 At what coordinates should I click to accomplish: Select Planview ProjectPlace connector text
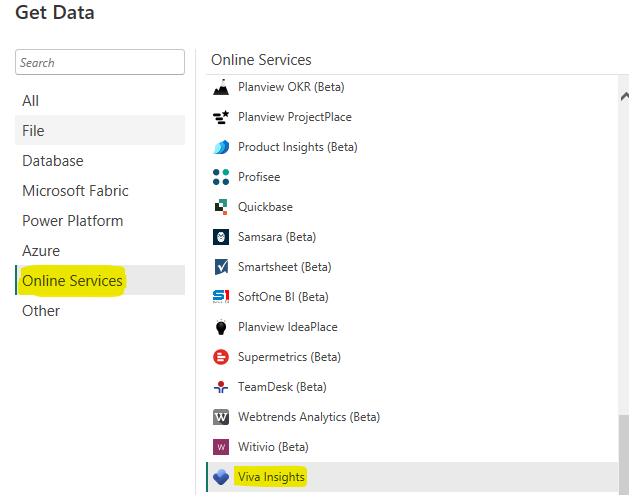click(295, 117)
